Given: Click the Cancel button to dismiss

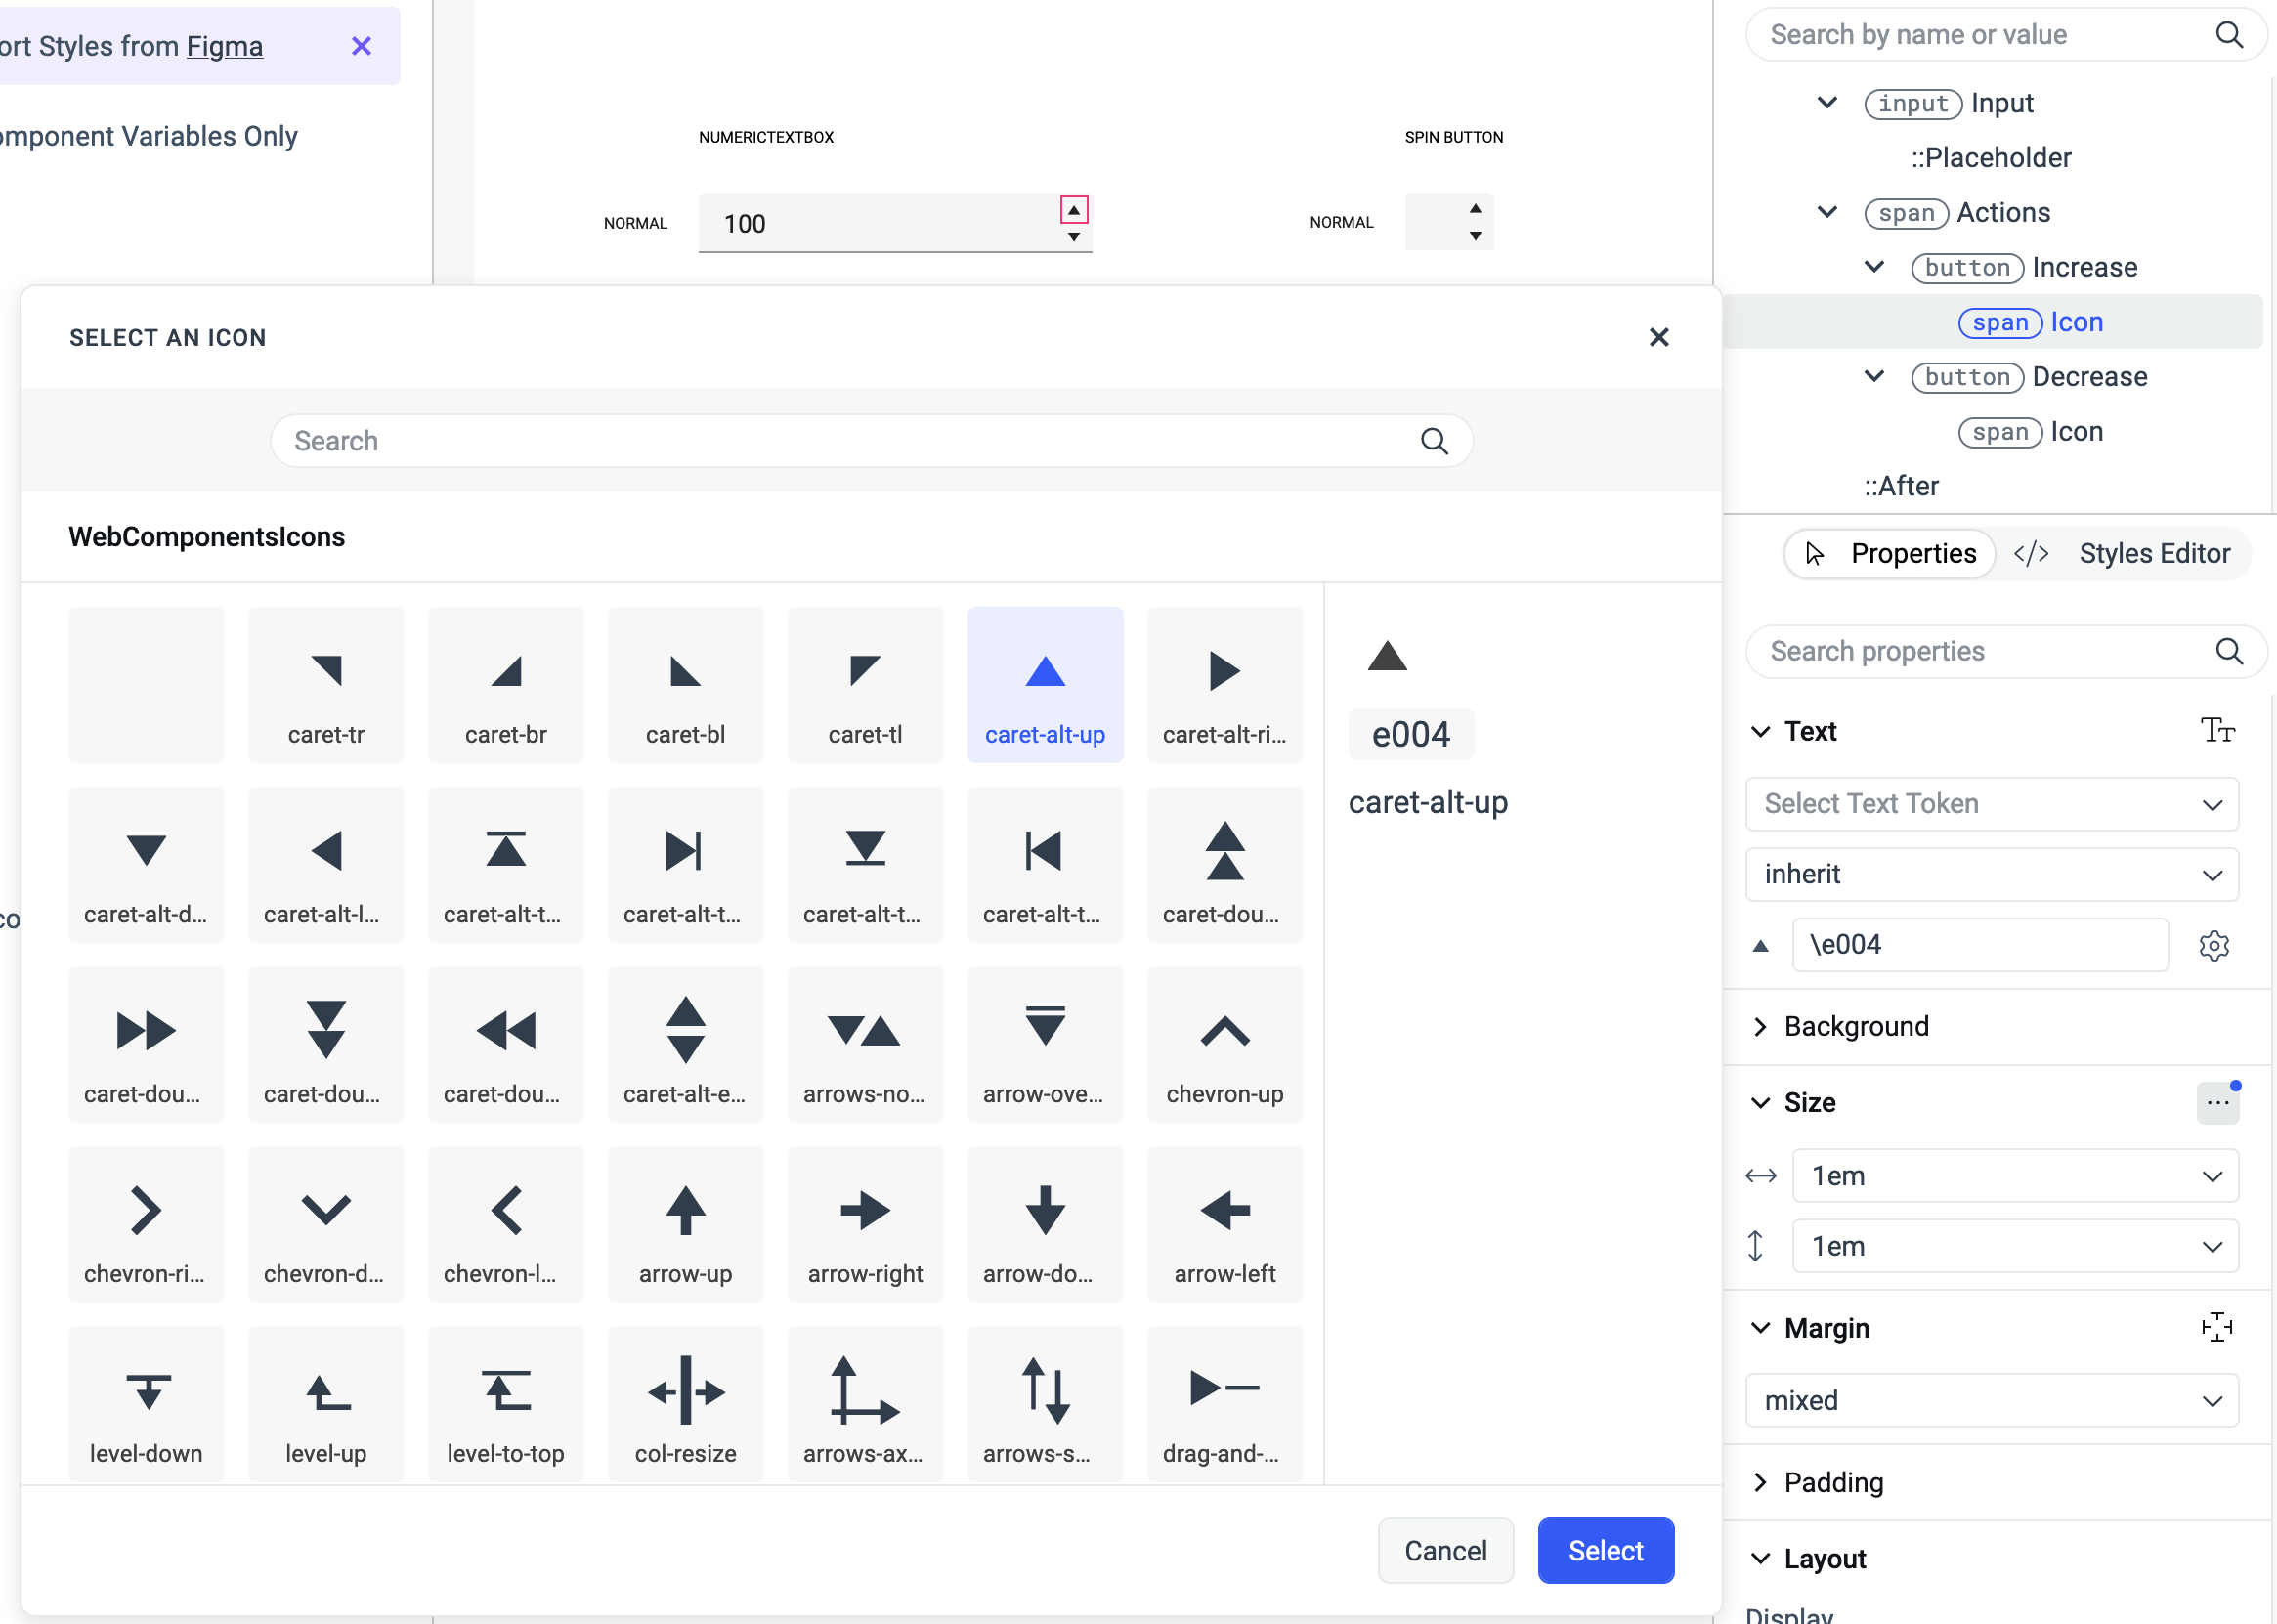Looking at the screenshot, I should point(1446,1550).
